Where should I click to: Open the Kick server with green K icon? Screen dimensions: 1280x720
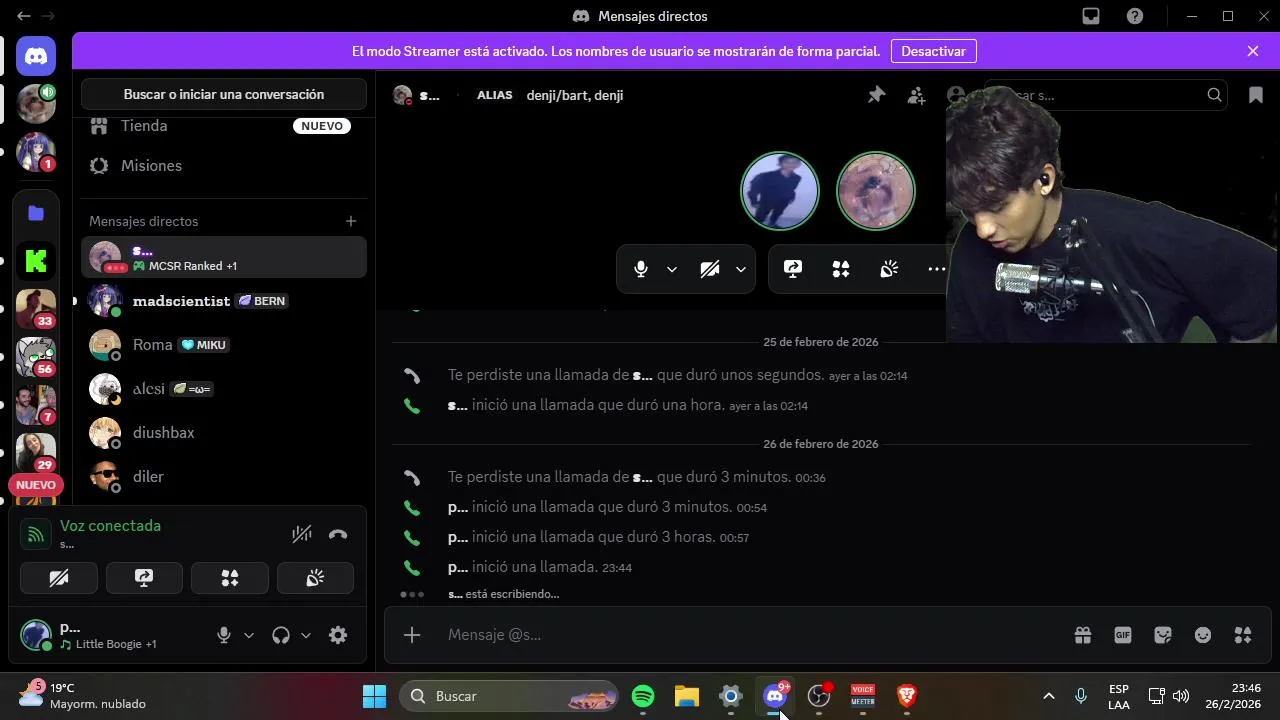pyautogui.click(x=36, y=261)
